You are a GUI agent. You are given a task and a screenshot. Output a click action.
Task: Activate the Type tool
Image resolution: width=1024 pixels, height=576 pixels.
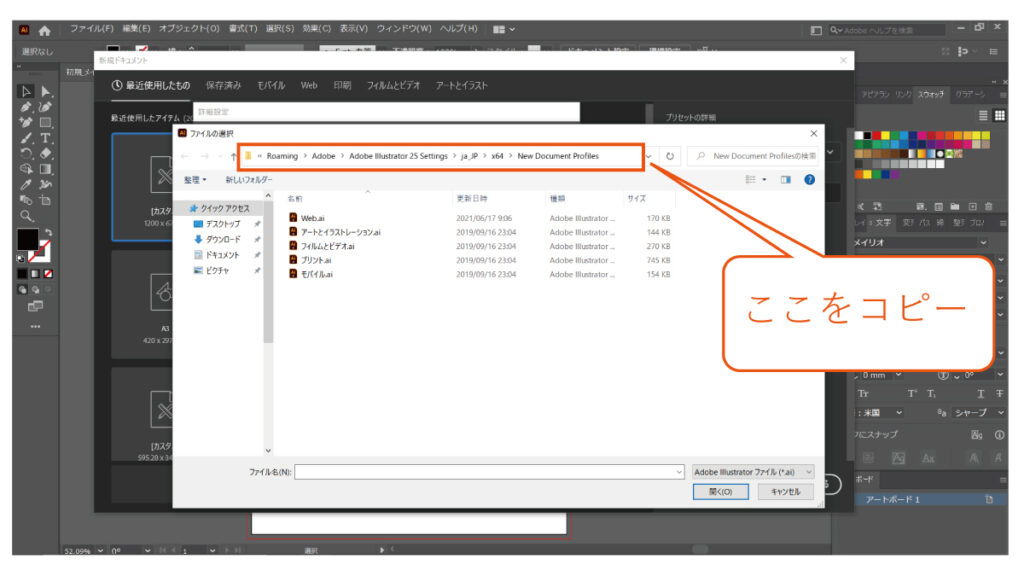pos(45,138)
